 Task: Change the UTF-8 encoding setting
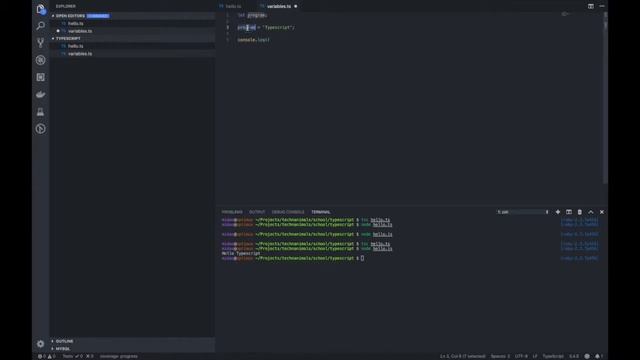(x=521, y=356)
